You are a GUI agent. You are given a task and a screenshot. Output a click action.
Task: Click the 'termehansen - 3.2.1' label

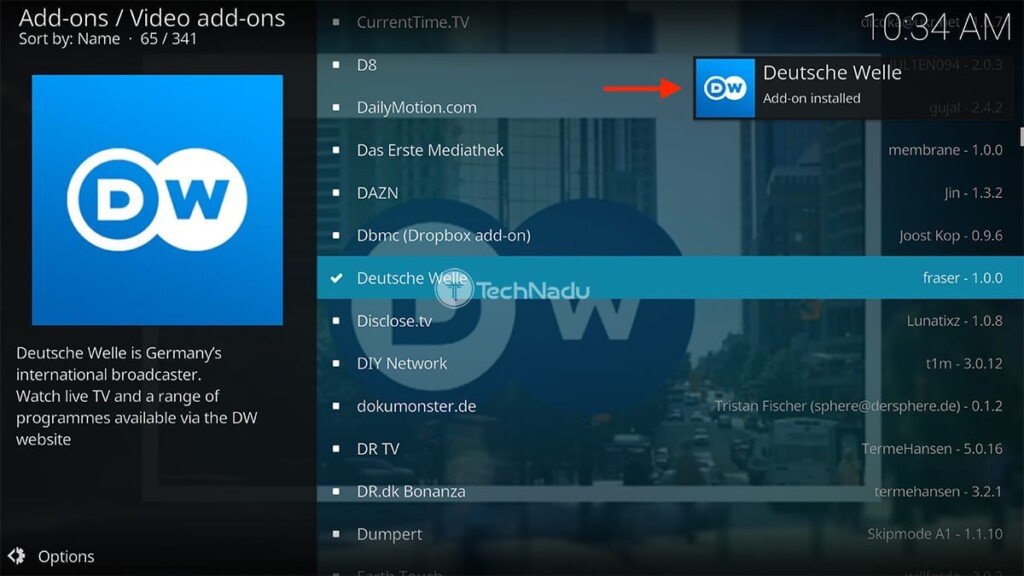(x=938, y=492)
